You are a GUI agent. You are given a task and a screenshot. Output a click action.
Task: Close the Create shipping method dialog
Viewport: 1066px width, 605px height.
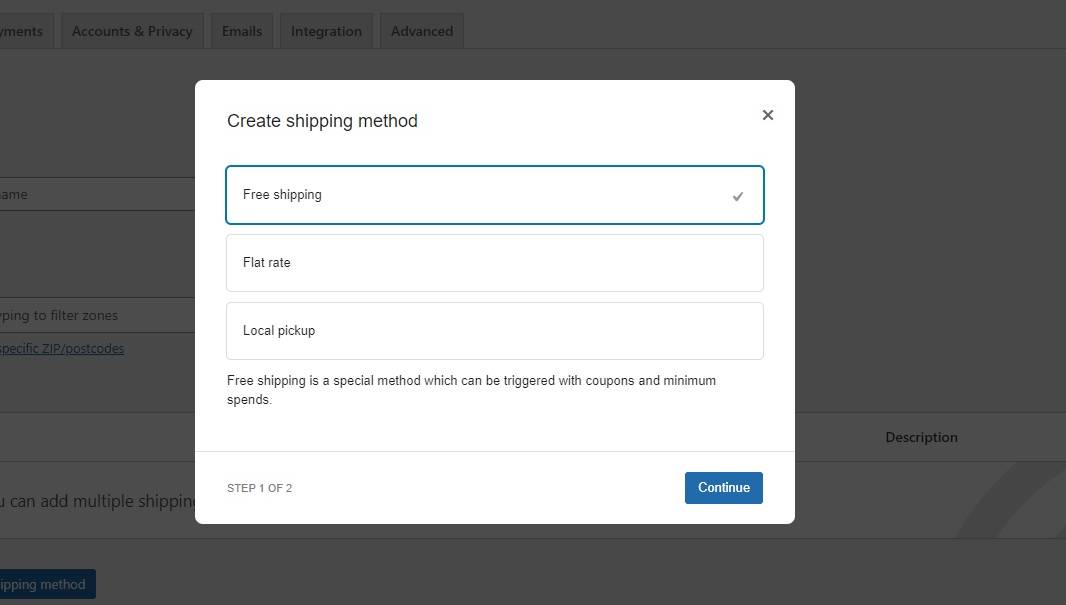767,115
